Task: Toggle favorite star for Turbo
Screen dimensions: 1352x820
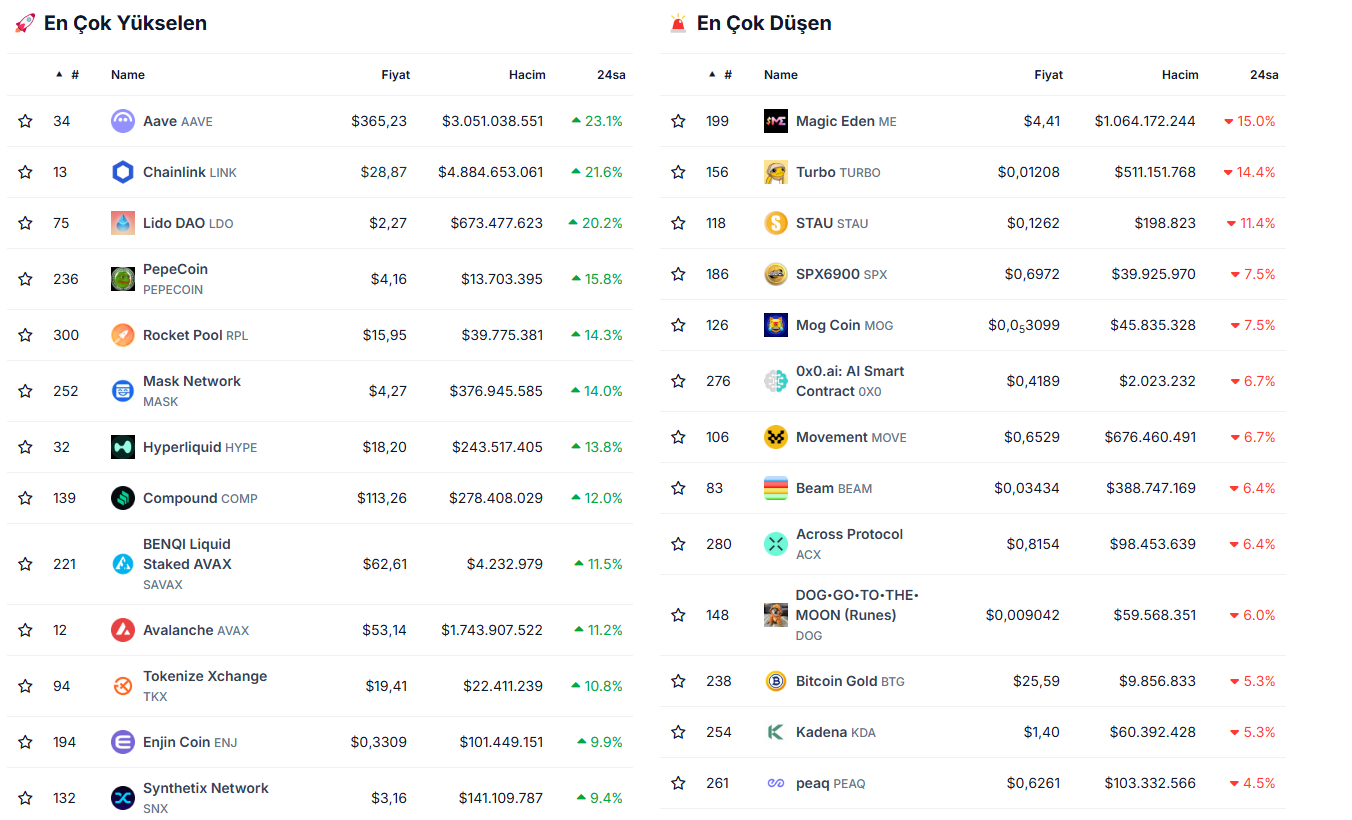Action: pos(679,172)
